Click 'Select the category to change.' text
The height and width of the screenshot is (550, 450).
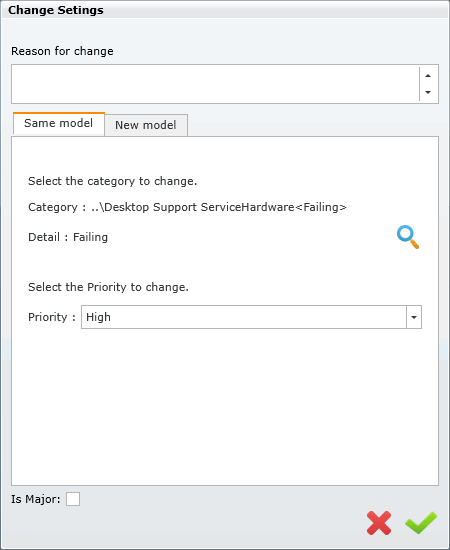[113, 181]
